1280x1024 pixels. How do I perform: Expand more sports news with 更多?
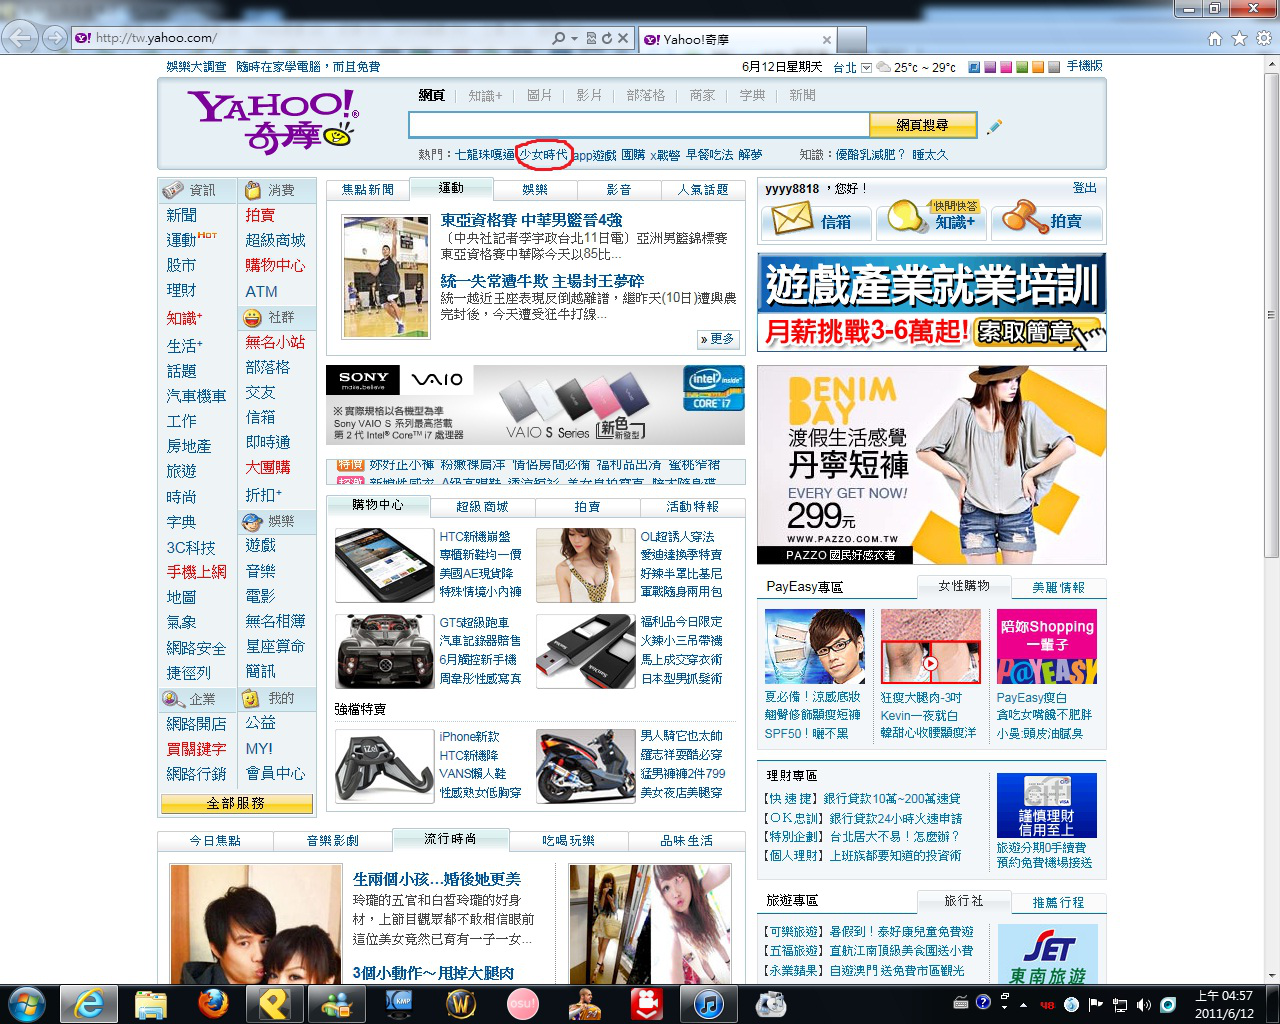(717, 339)
